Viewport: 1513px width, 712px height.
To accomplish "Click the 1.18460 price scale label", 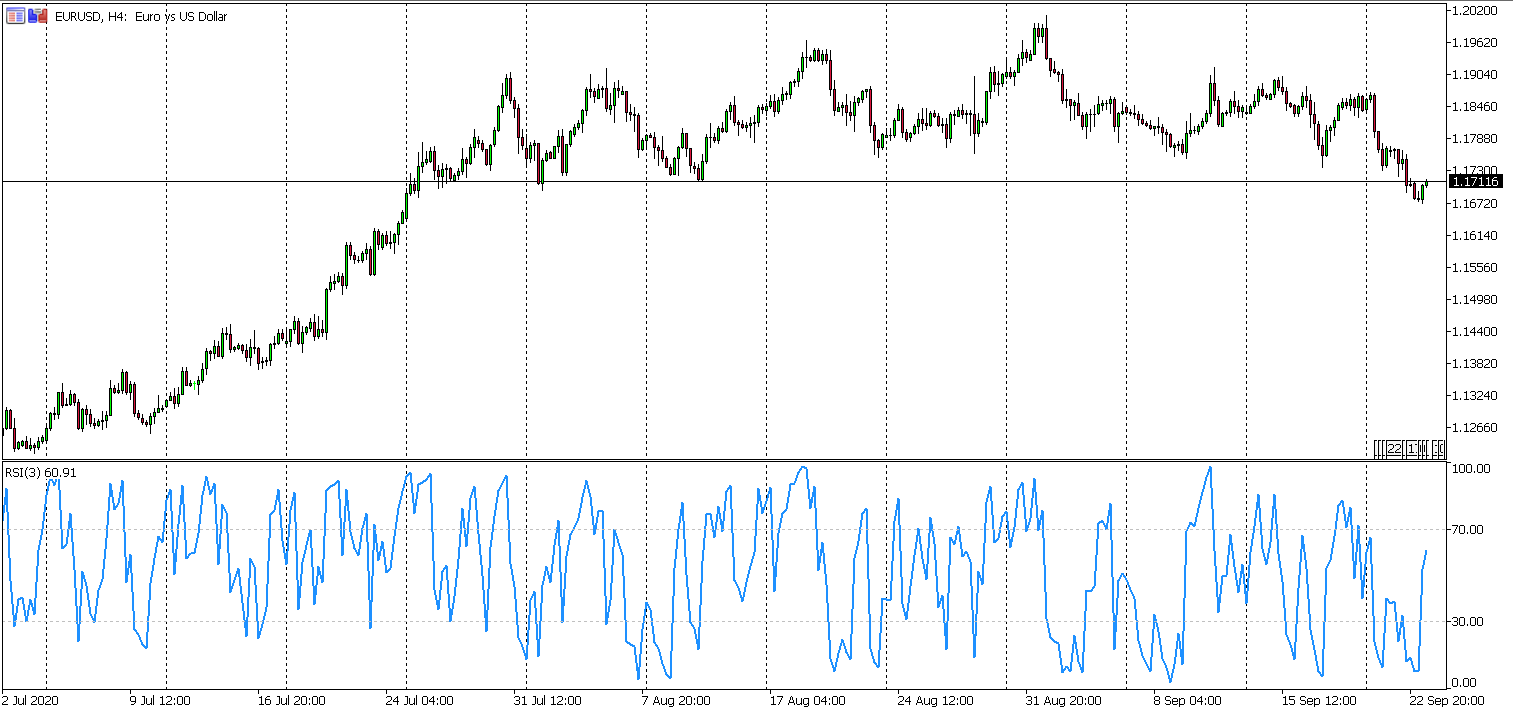I will pos(1474,107).
